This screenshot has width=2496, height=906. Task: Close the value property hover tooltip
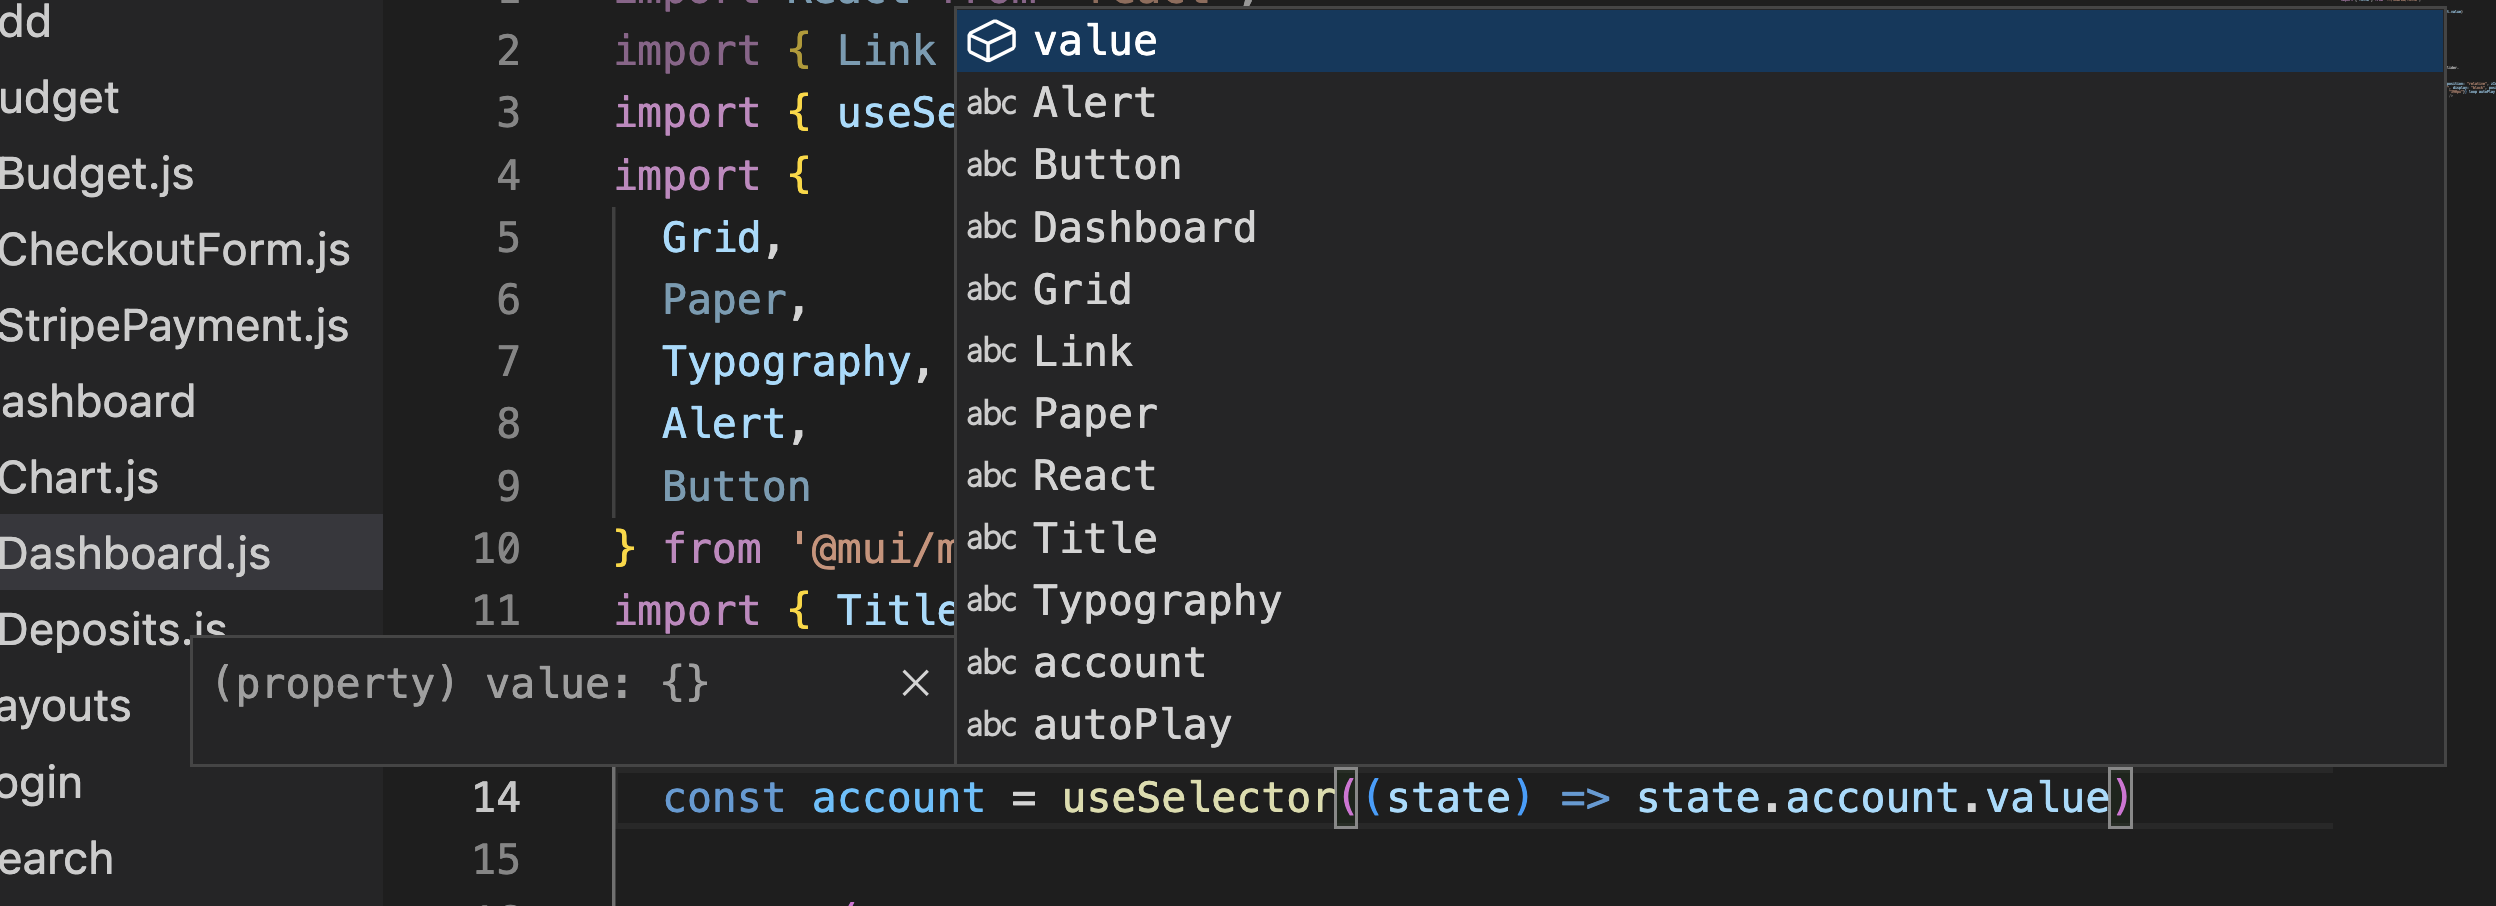[916, 683]
